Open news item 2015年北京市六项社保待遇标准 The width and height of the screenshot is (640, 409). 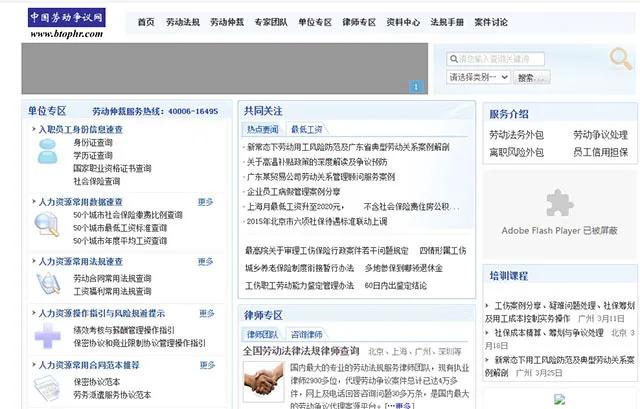pyautogui.click(x=317, y=222)
